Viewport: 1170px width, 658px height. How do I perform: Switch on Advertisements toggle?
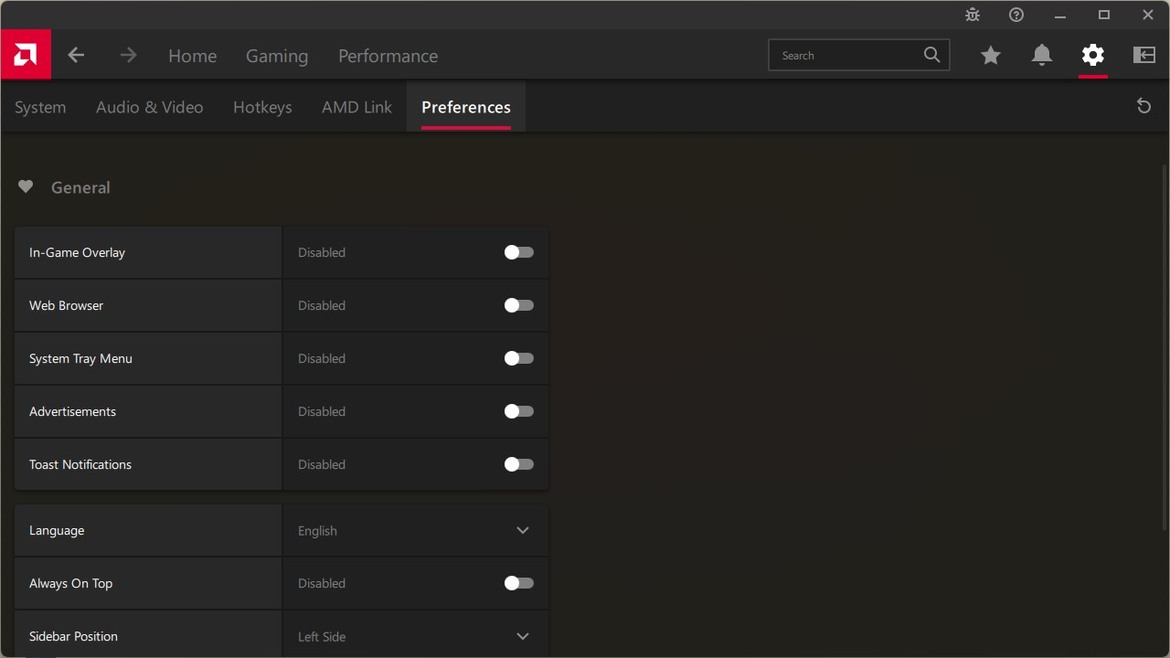click(x=519, y=411)
